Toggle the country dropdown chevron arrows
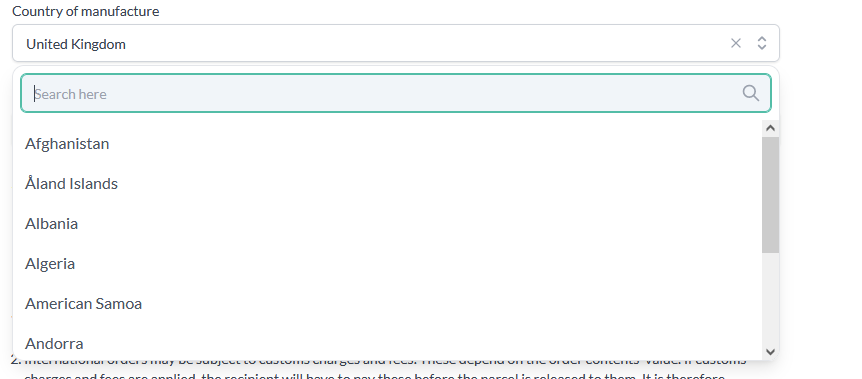The image size is (862, 379). coord(762,43)
